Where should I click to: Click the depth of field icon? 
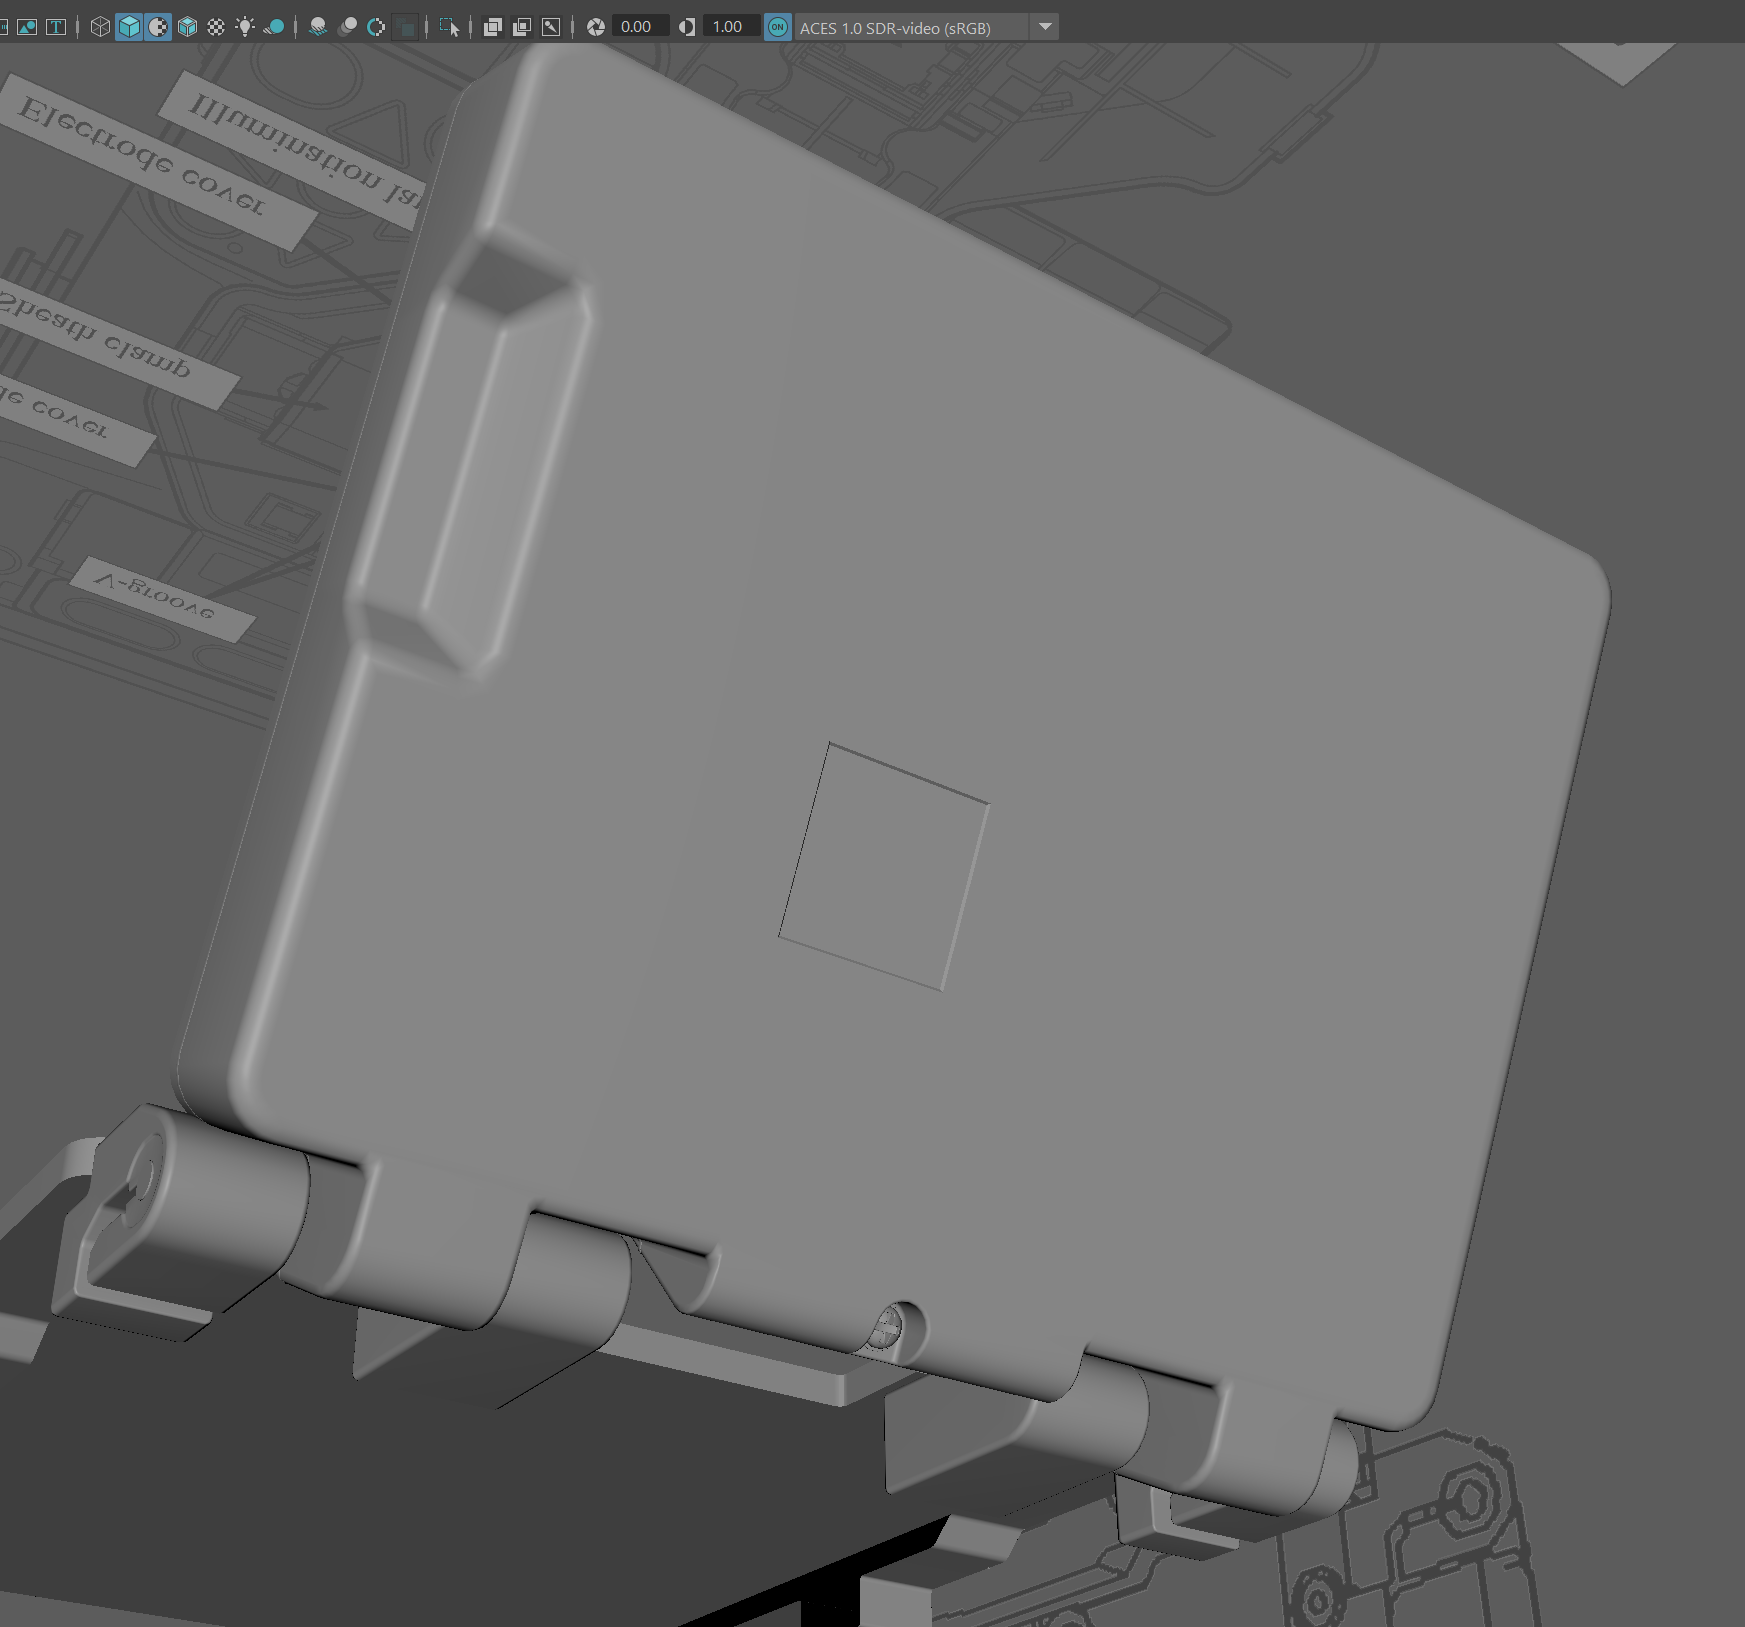pyautogui.click(x=405, y=27)
